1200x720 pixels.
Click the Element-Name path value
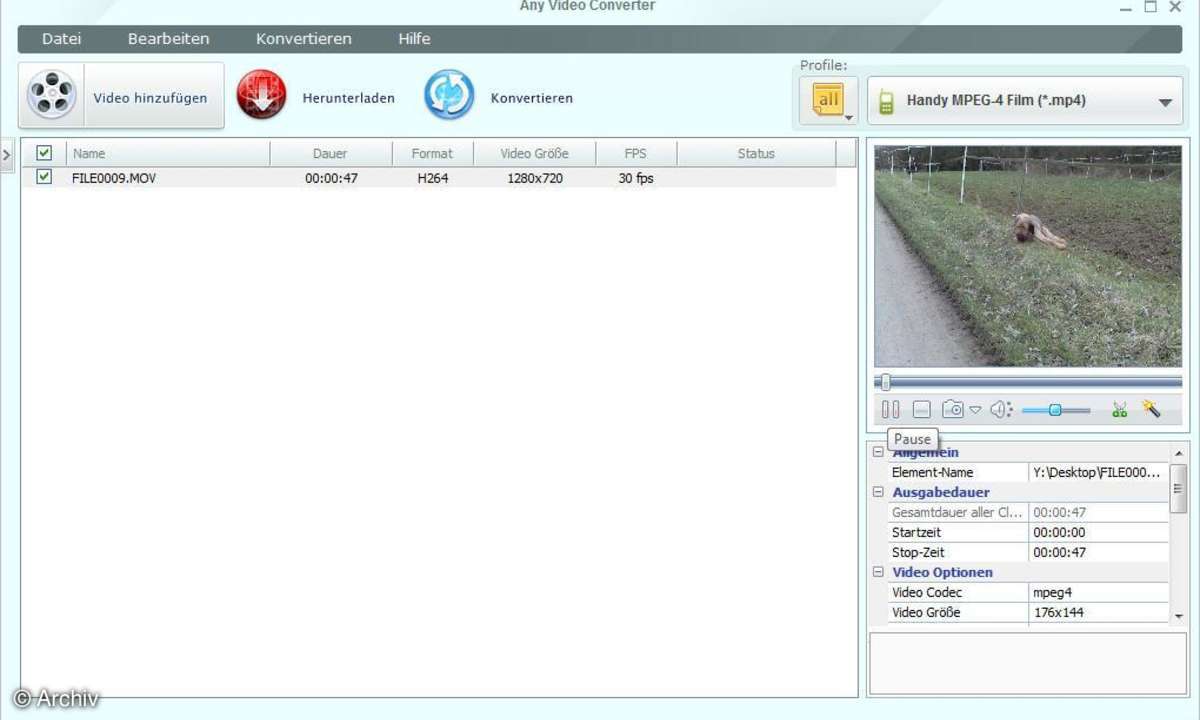(1098, 472)
